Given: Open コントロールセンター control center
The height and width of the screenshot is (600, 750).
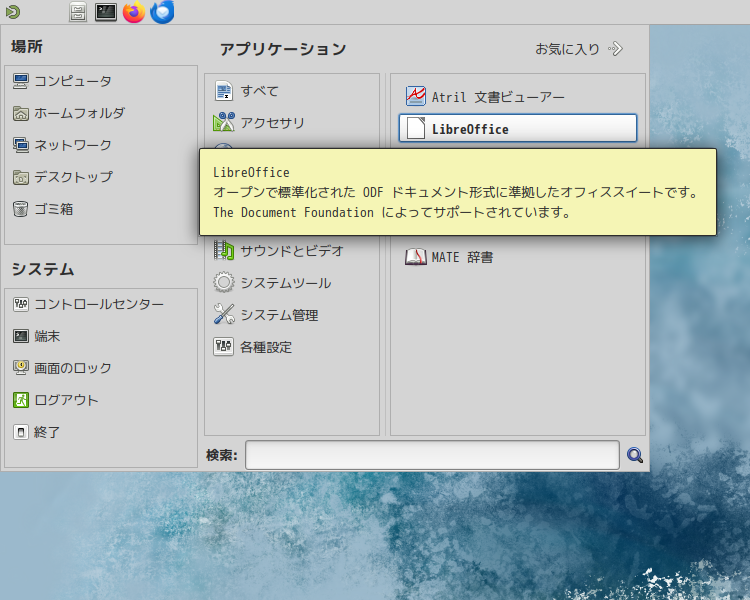Looking at the screenshot, I should pyautogui.click(x=88, y=304).
